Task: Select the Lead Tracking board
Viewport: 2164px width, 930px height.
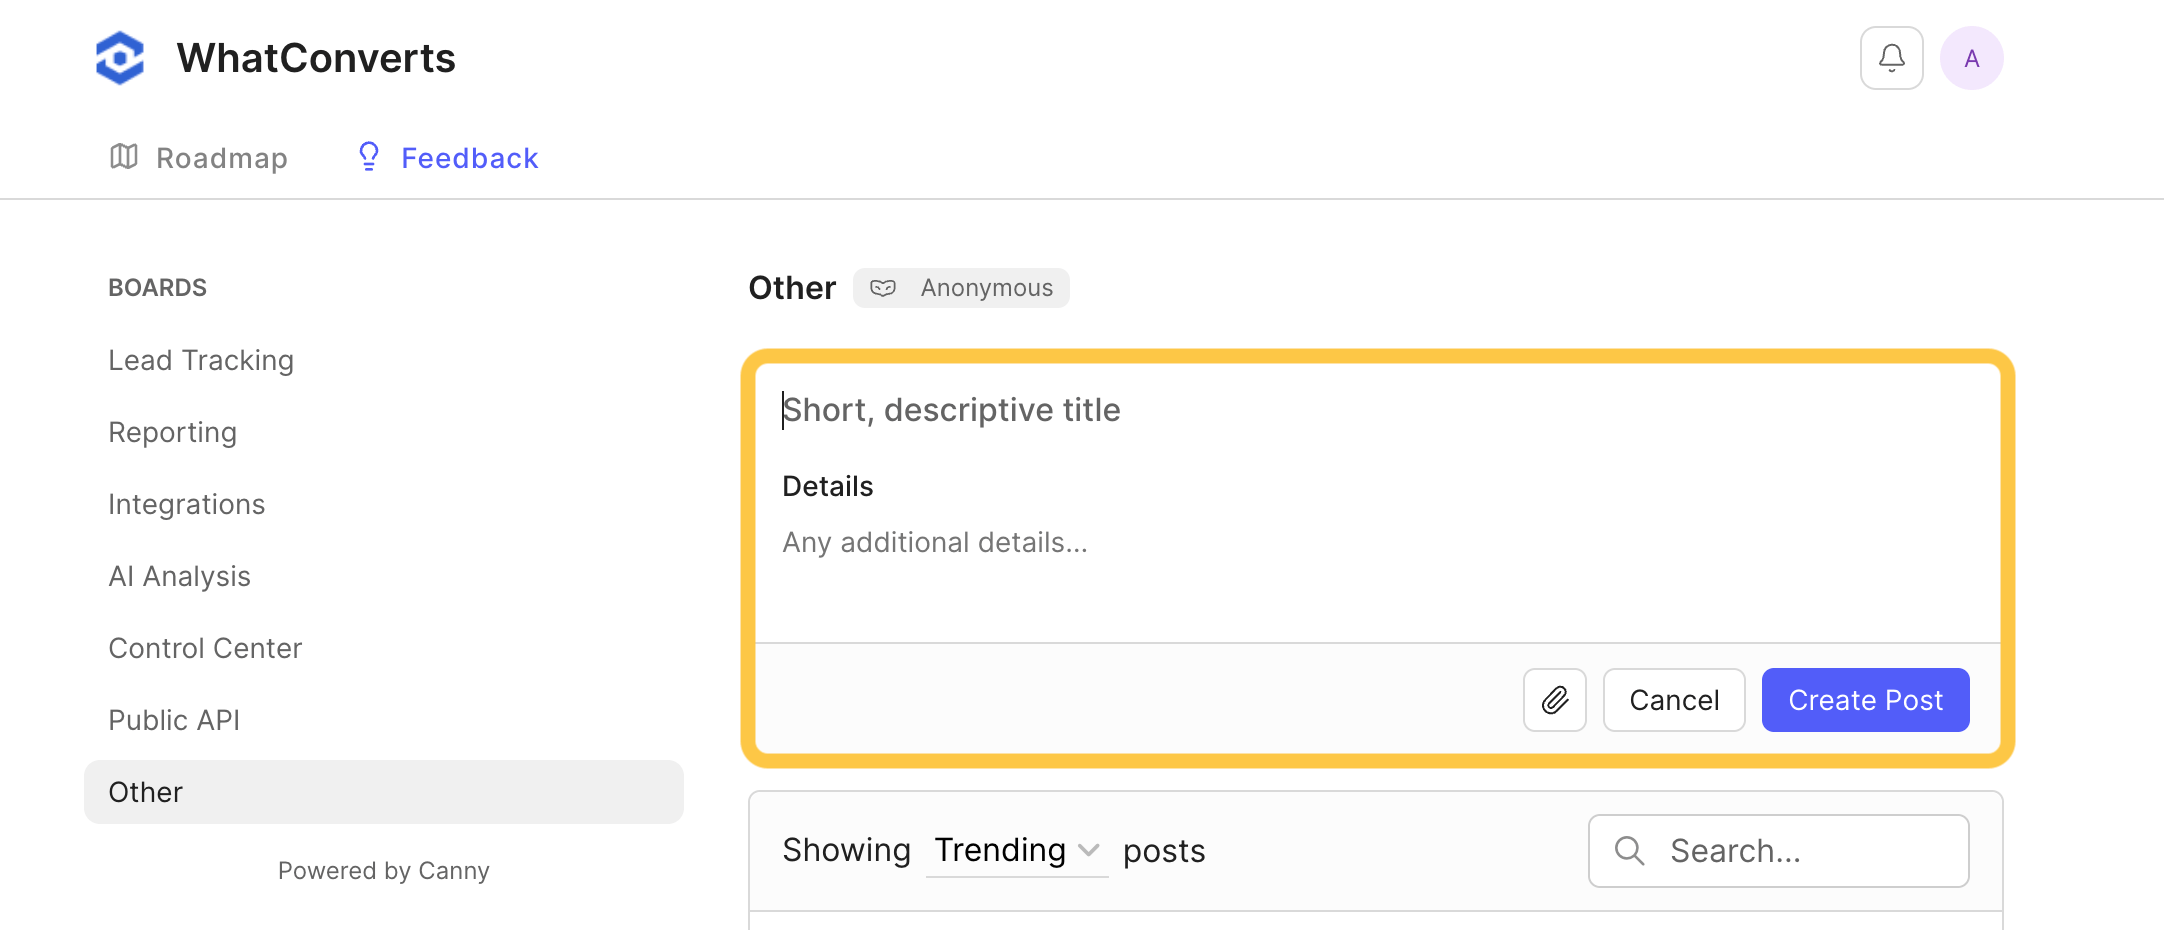Action: (x=201, y=360)
